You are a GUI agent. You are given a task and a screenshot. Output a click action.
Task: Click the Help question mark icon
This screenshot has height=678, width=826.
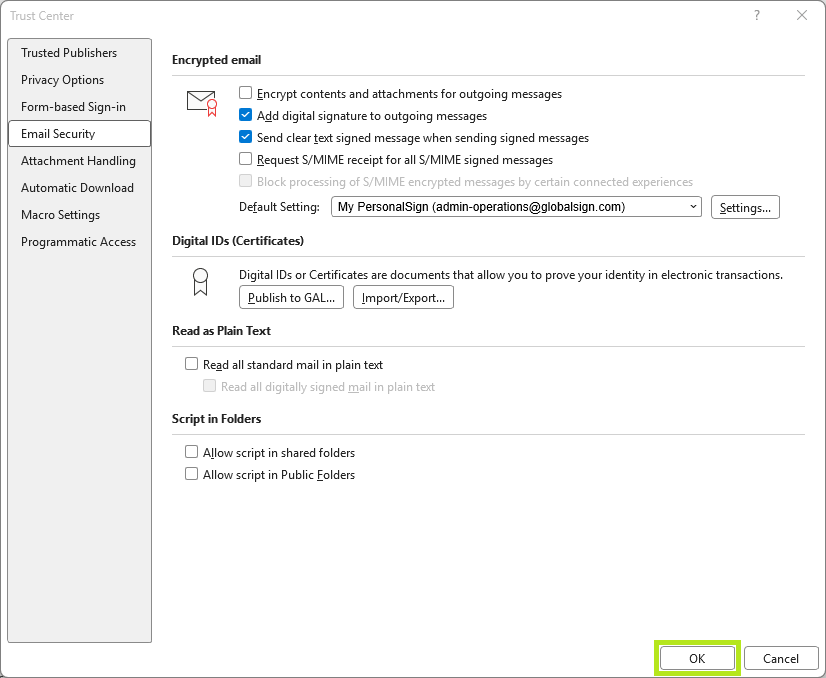pyautogui.click(x=755, y=15)
